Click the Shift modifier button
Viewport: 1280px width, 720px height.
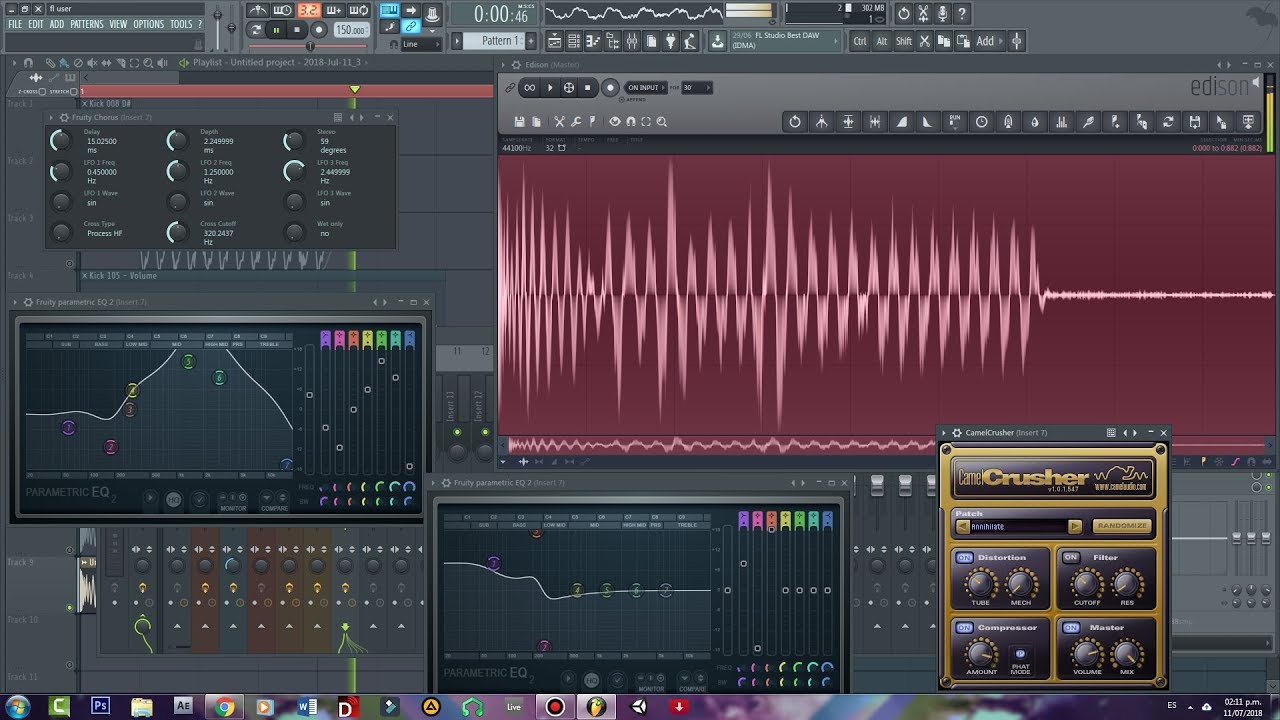[904, 41]
